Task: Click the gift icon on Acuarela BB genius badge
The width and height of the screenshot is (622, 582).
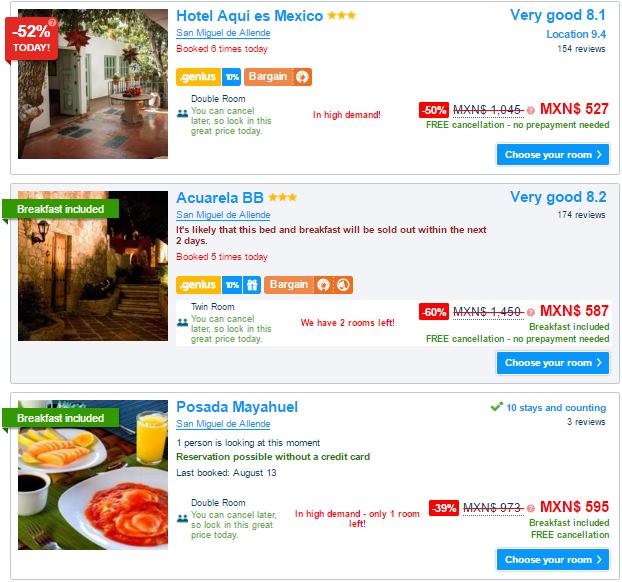Action: point(252,285)
